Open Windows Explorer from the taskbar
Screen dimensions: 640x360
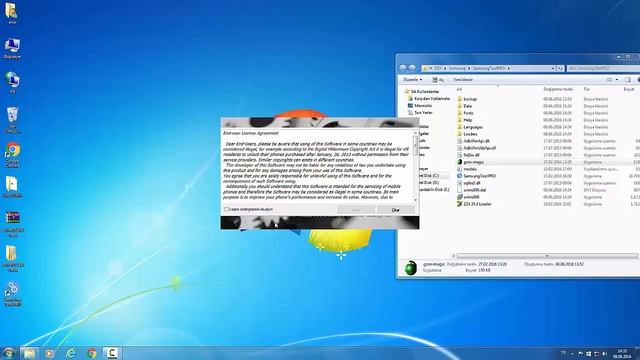(x=29, y=353)
